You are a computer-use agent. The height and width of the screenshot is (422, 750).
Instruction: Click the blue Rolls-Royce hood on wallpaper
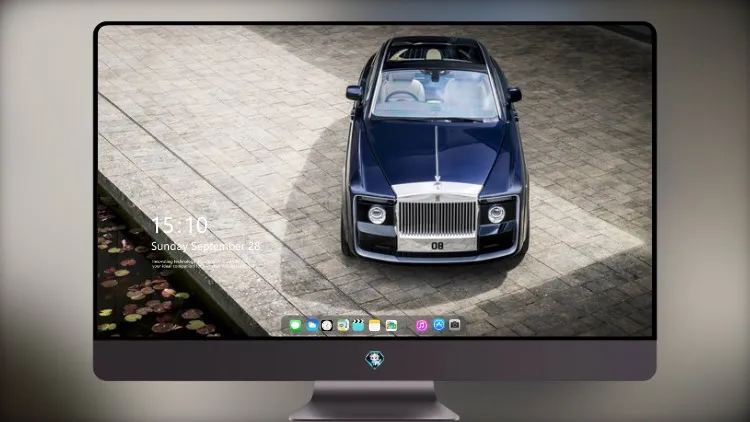(x=435, y=151)
